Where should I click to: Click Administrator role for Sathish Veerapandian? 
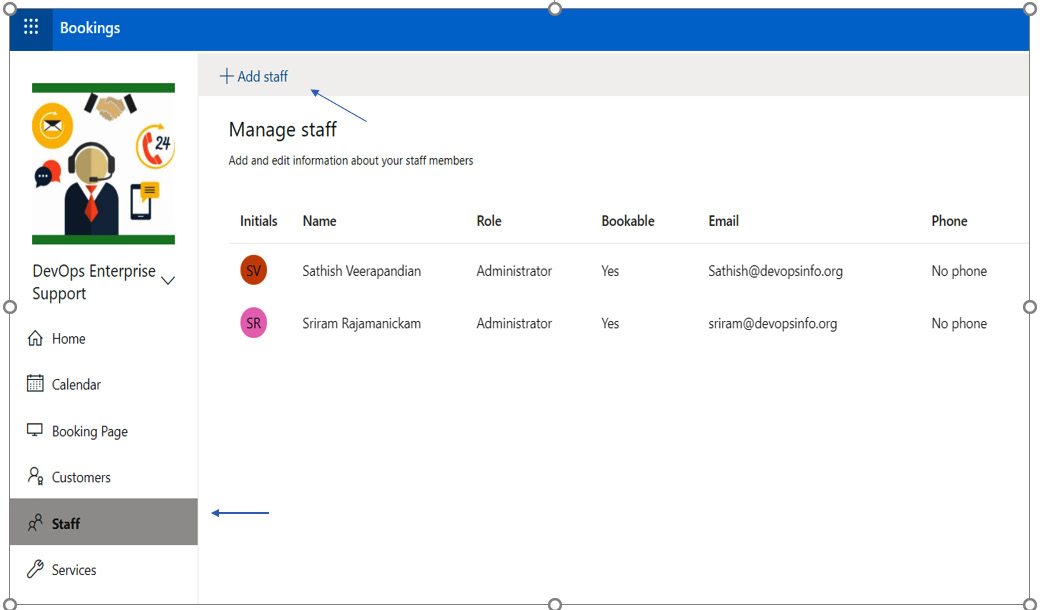pyautogui.click(x=514, y=271)
